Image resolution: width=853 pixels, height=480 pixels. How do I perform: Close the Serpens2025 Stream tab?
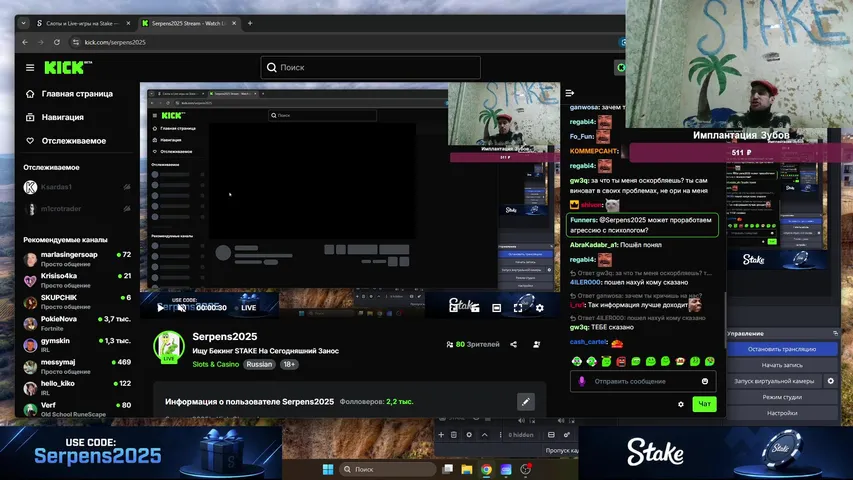234,23
